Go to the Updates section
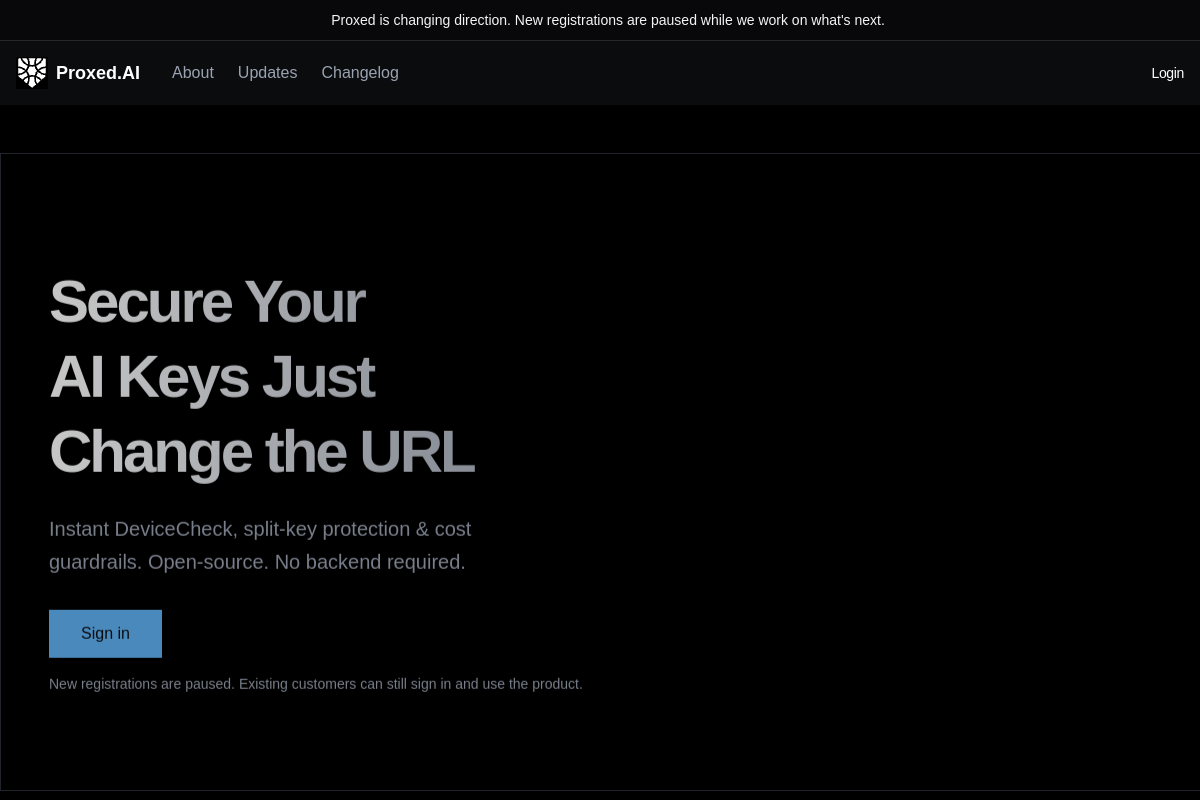 (x=267, y=73)
